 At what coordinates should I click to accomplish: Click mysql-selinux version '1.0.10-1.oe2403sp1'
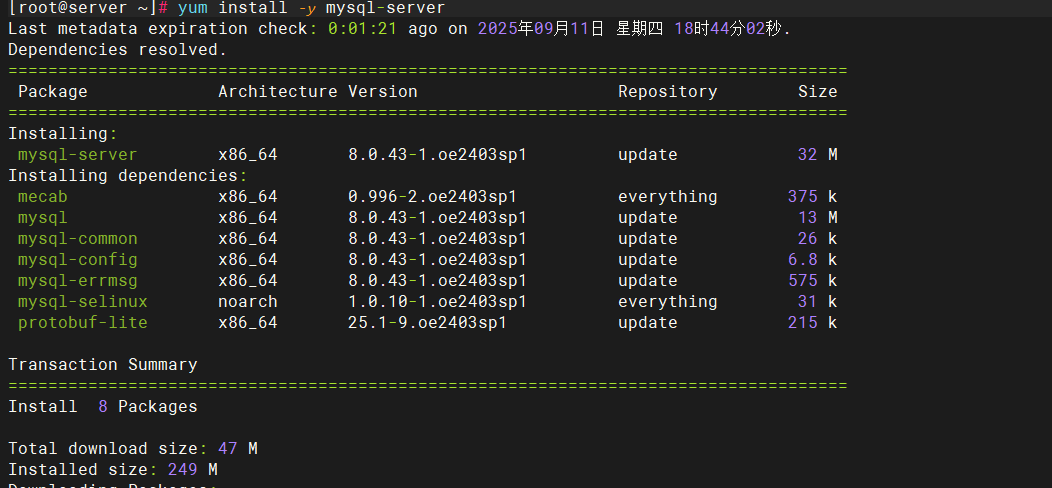coord(437,302)
